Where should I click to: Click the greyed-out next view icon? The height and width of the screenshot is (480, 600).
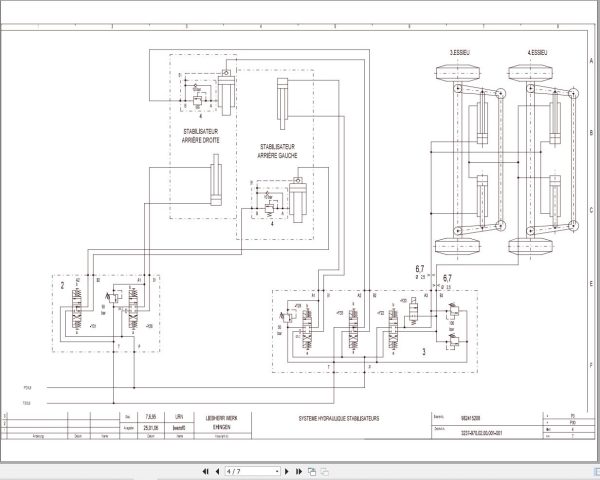324,472
